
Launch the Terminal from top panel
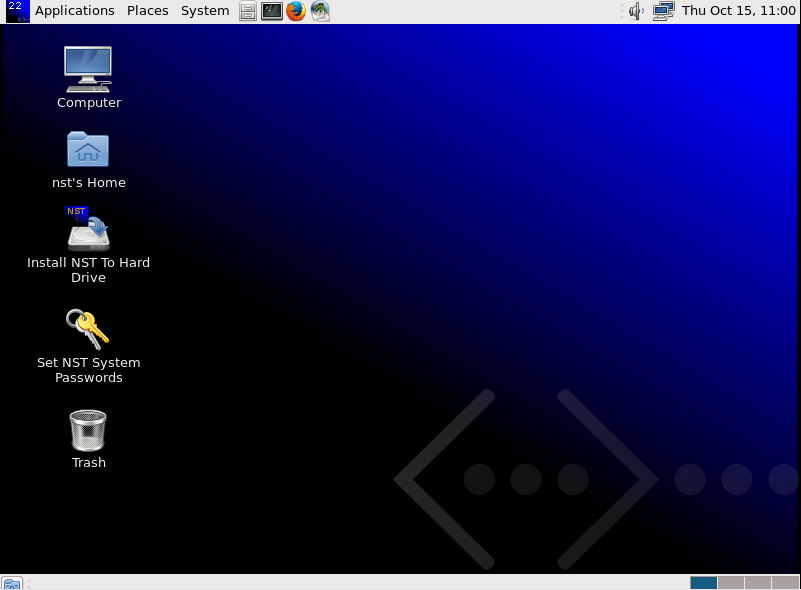(x=272, y=11)
